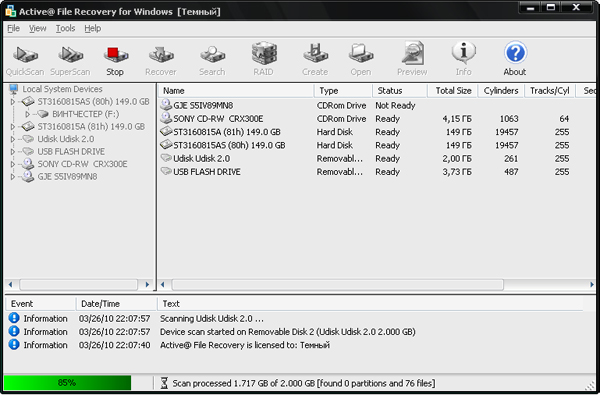Expand the ST3160815AS (80h) tree node
Image resolution: width=600 pixels, height=395 pixels.
(x=13, y=102)
